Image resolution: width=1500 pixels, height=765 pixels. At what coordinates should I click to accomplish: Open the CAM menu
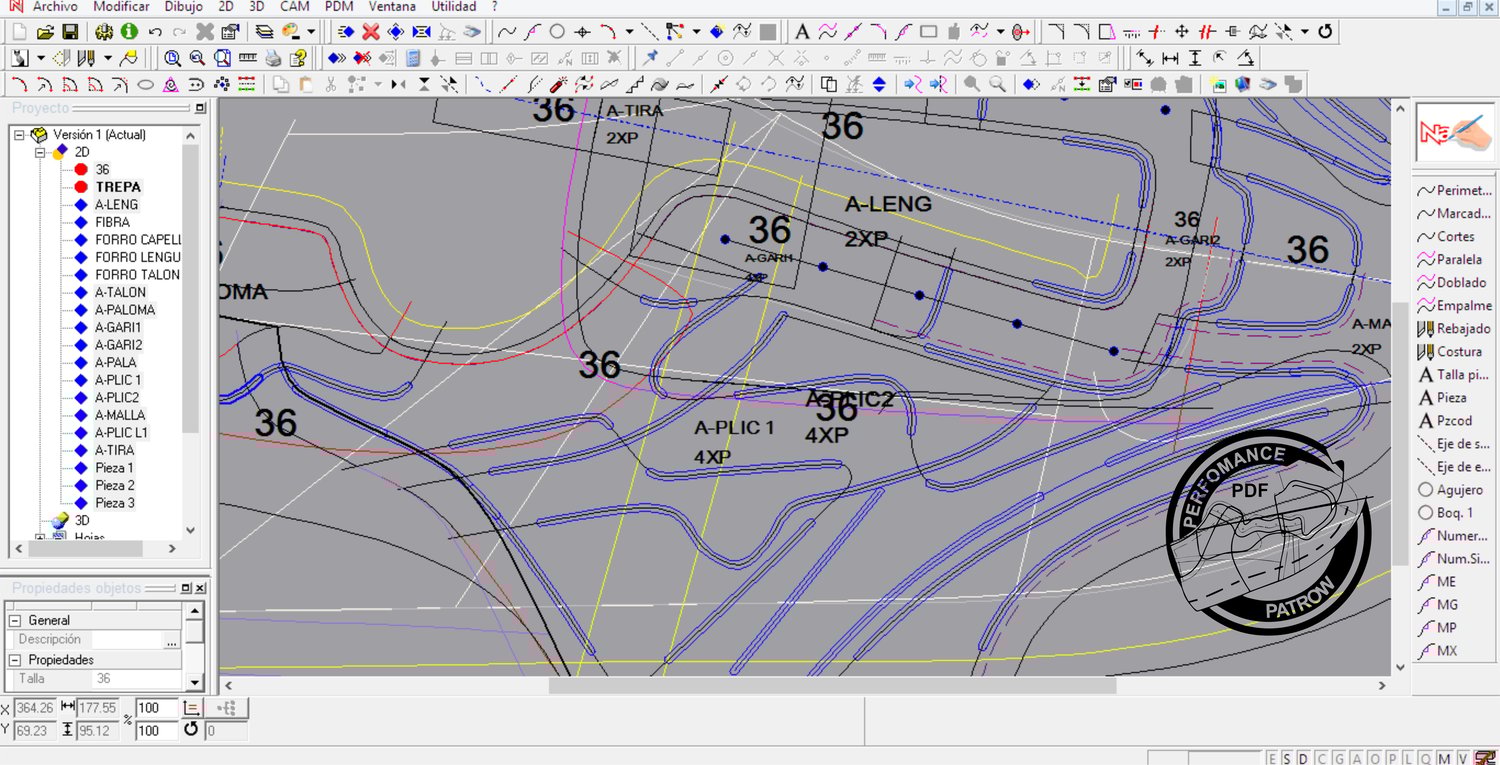pyautogui.click(x=294, y=7)
